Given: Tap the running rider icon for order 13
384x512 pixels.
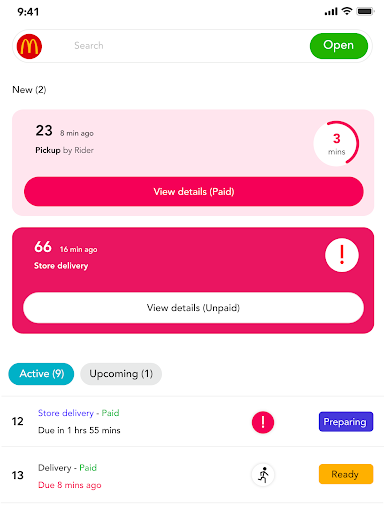Looking at the screenshot, I should [x=263, y=475].
